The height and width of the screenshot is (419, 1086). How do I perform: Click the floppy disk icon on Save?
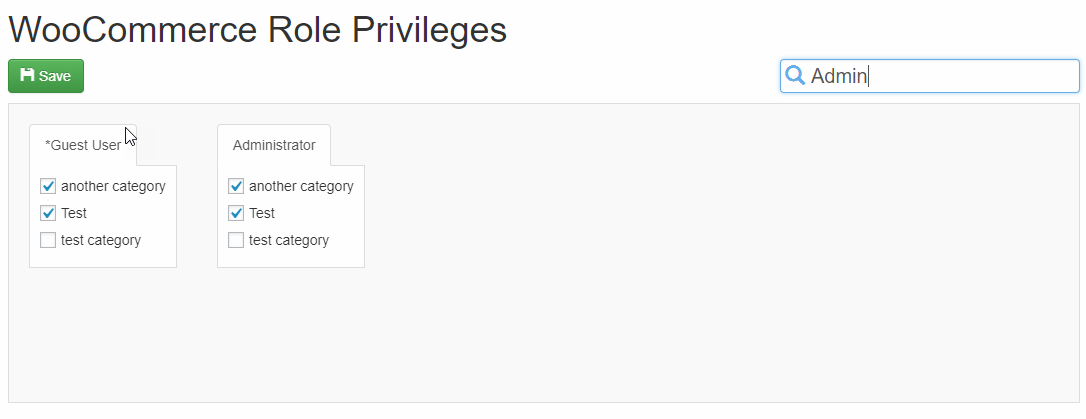(27, 75)
